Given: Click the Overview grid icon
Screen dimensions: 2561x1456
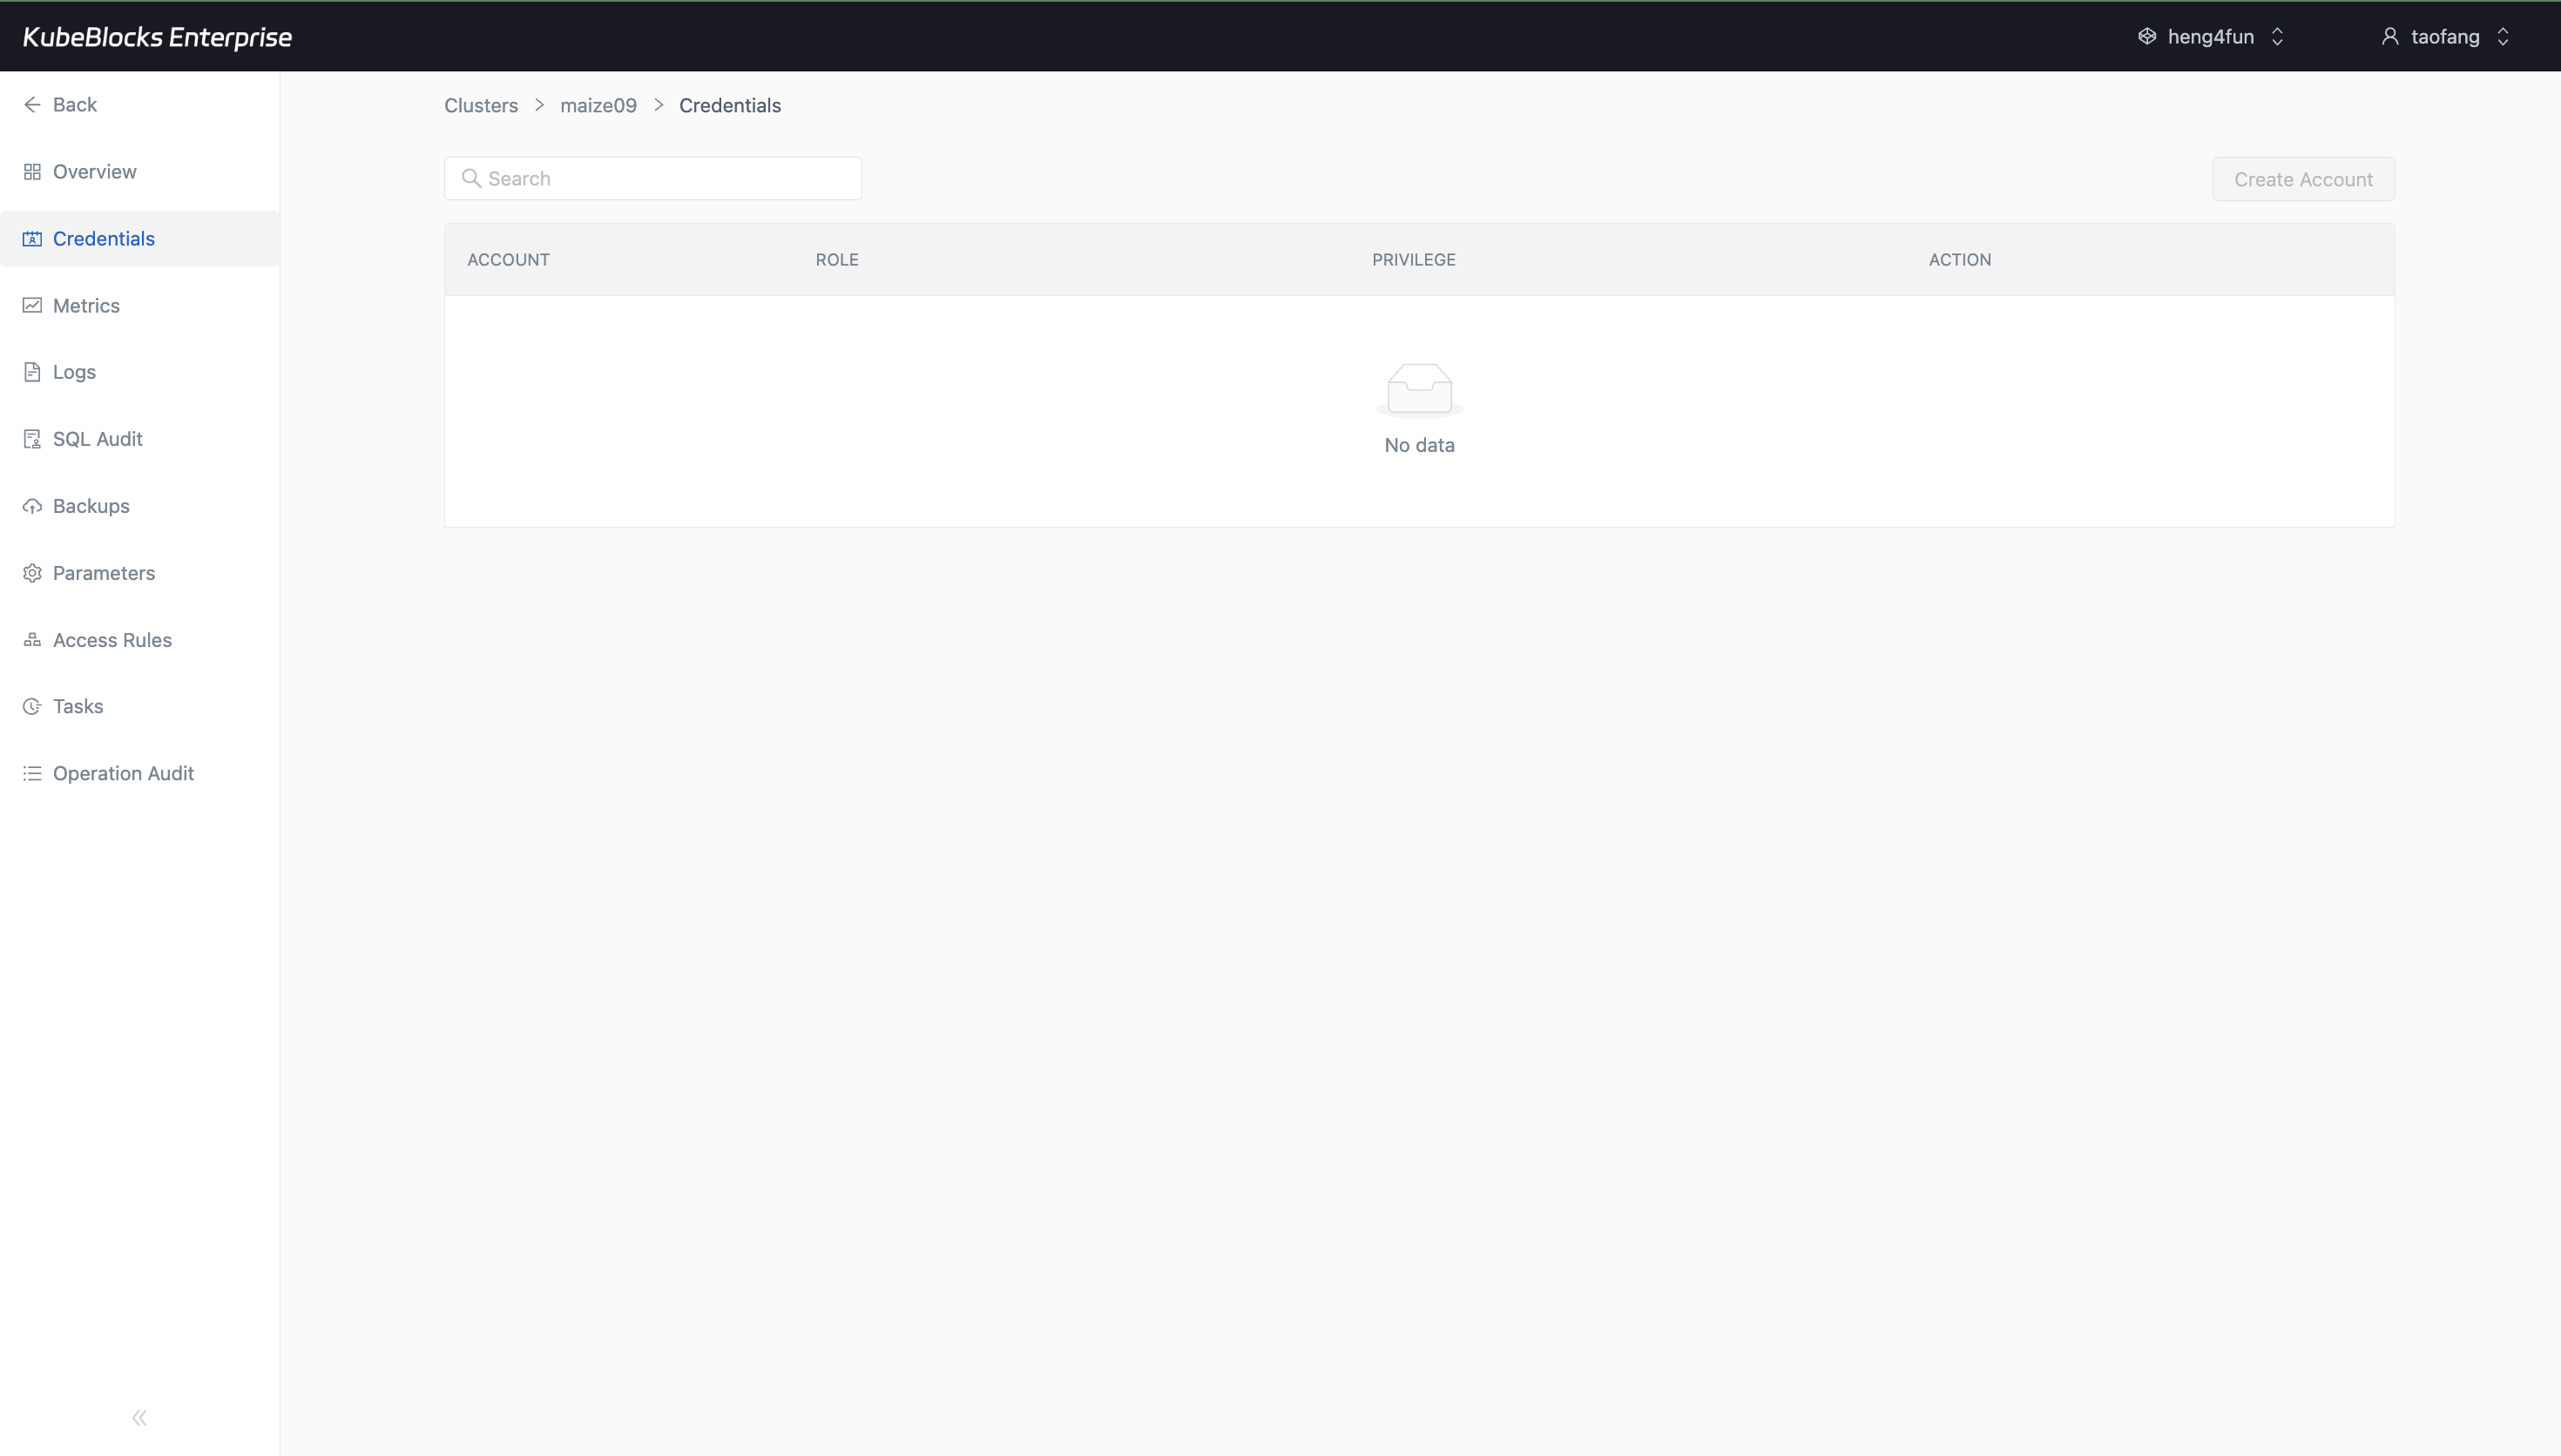Looking at the screenshot, I should [x=32, y=172].
